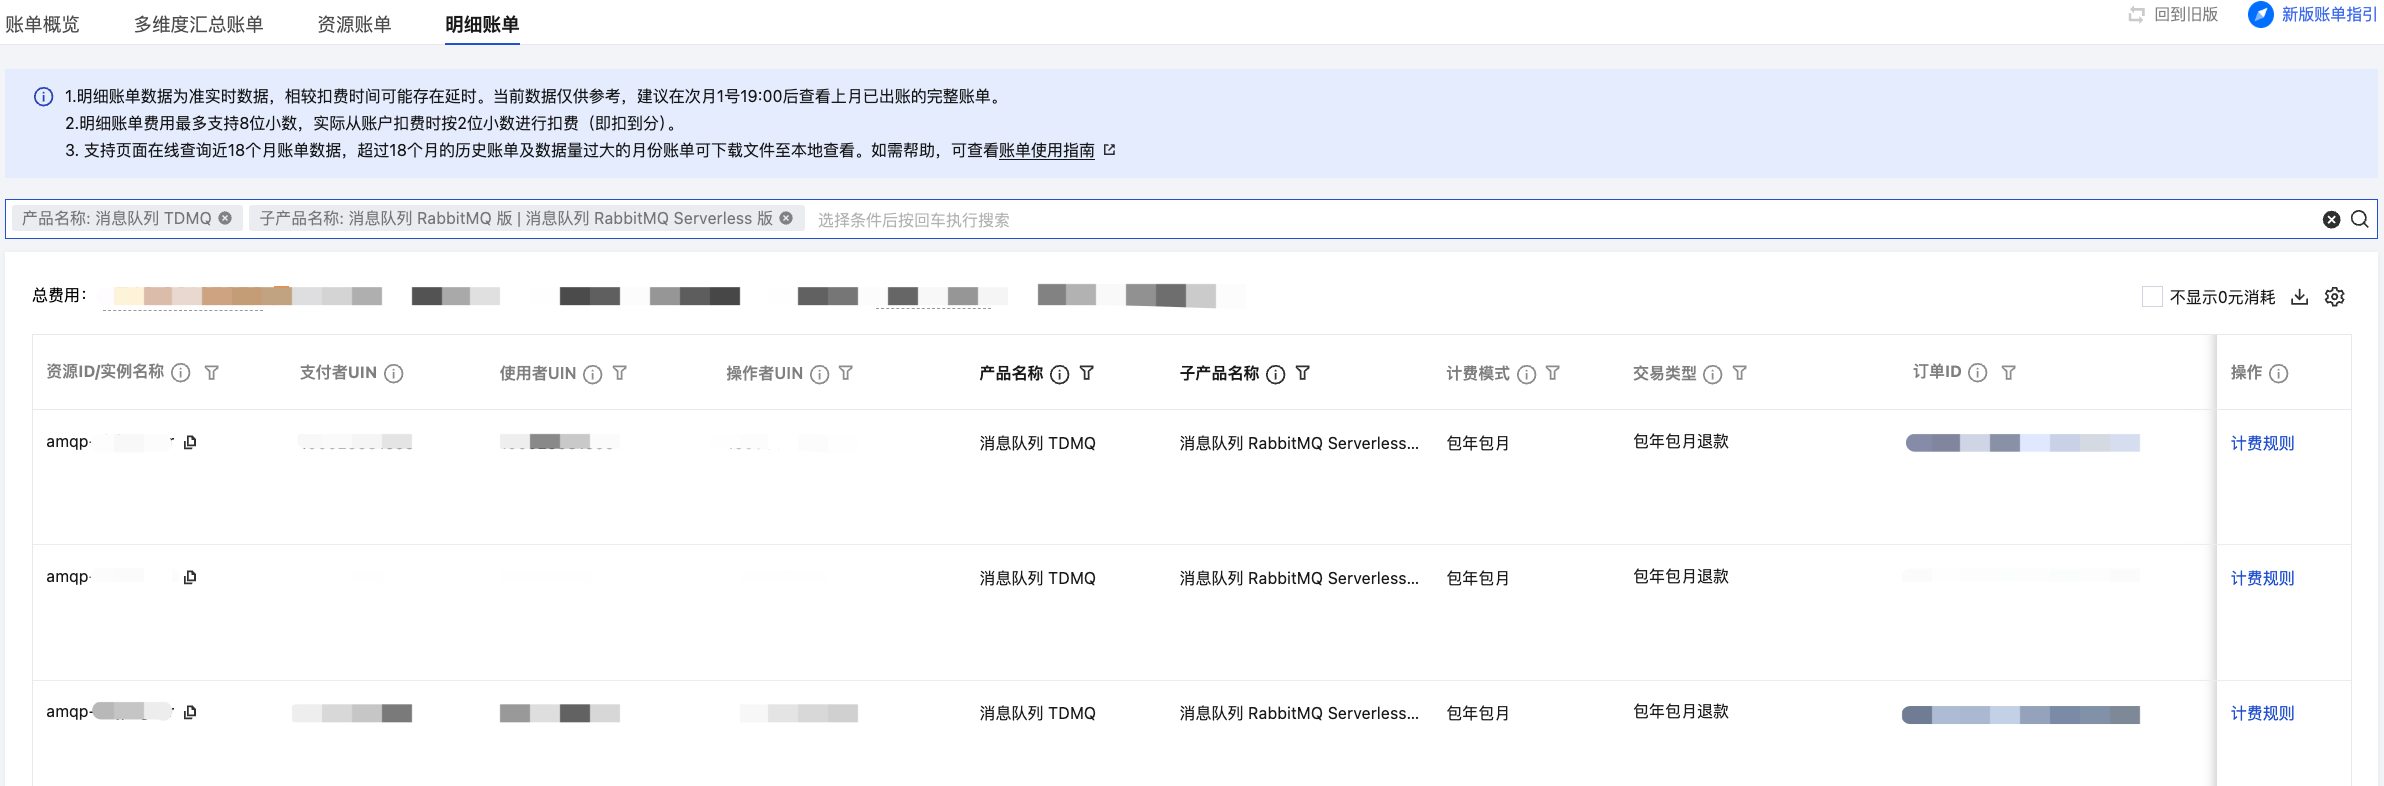Show info tooltip for 支付者UIN column
2384x786 pixels.
point(394,374)
